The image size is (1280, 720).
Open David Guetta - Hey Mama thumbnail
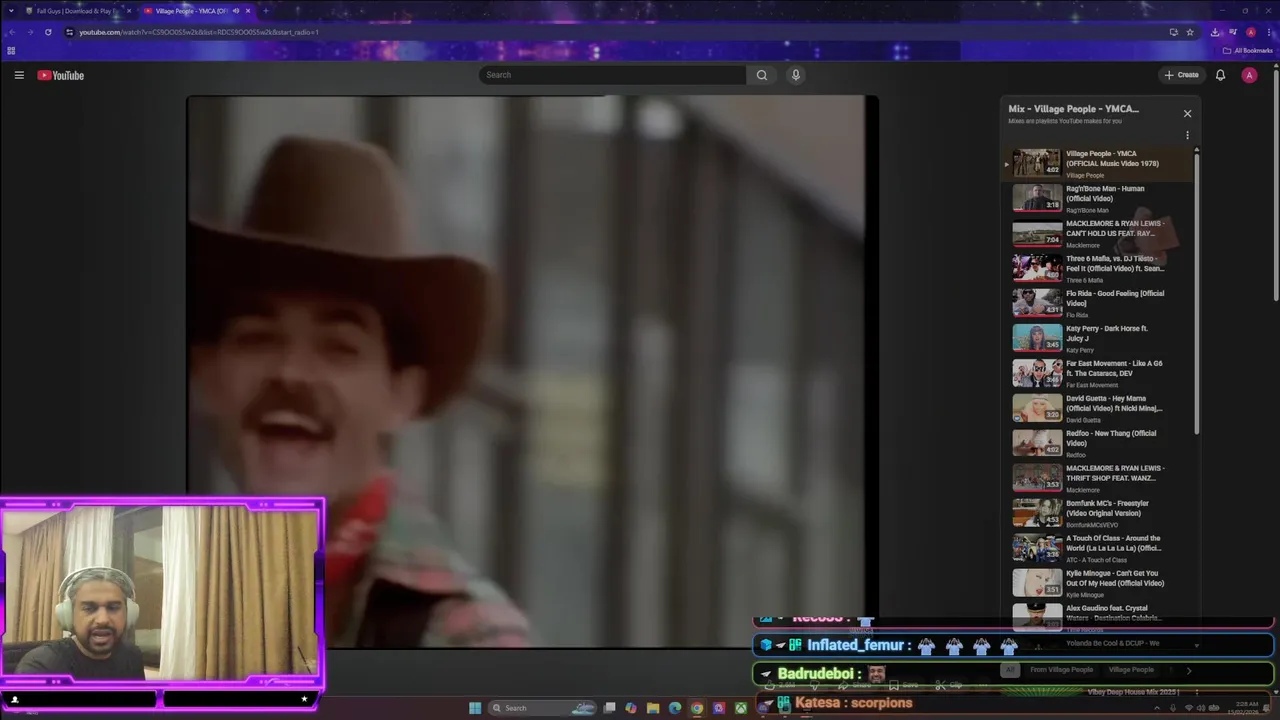(x=1037, y=408)
